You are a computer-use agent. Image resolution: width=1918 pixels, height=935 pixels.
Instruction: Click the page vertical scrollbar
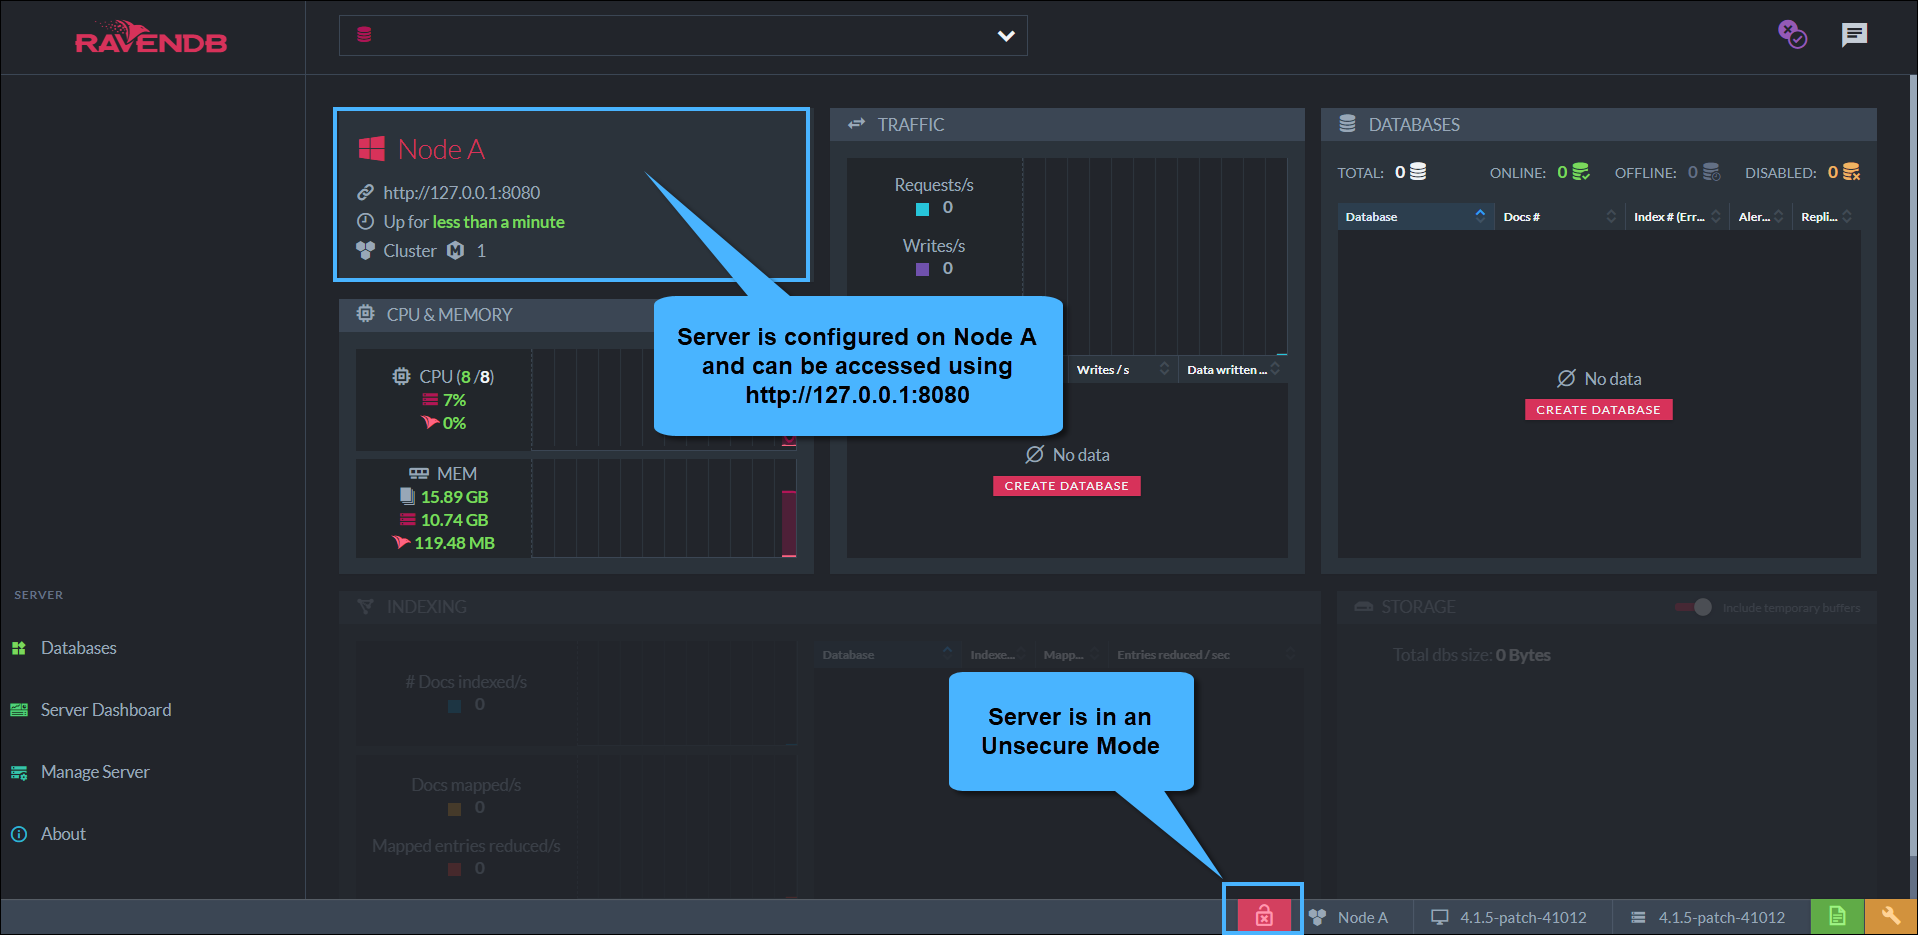1913,464
